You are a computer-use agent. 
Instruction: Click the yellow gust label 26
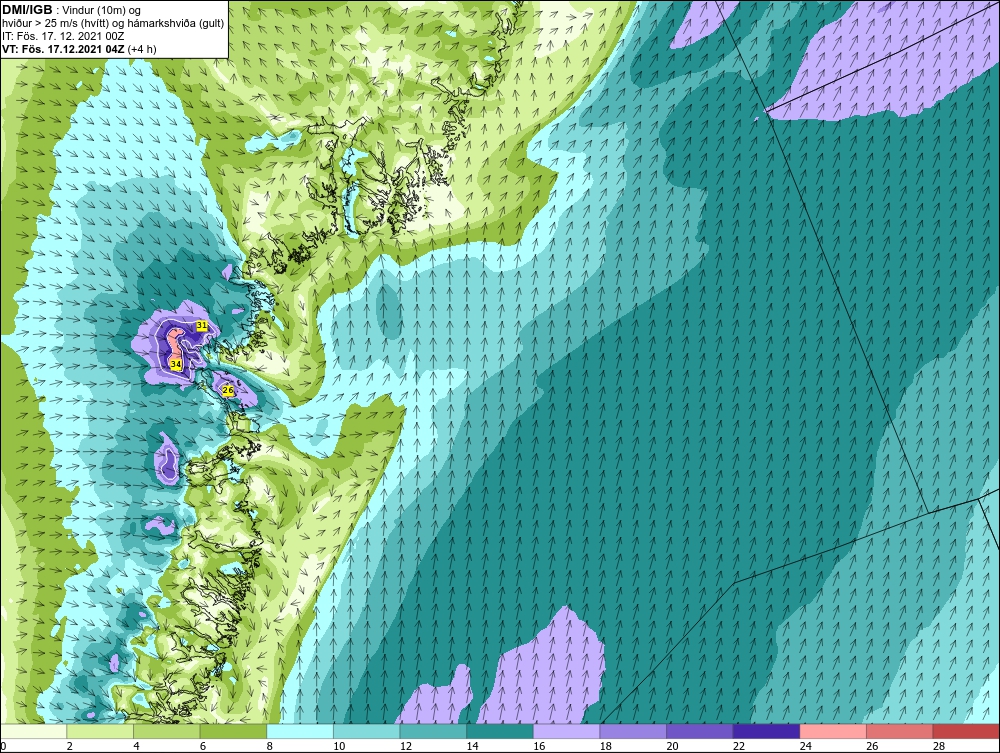228,389
